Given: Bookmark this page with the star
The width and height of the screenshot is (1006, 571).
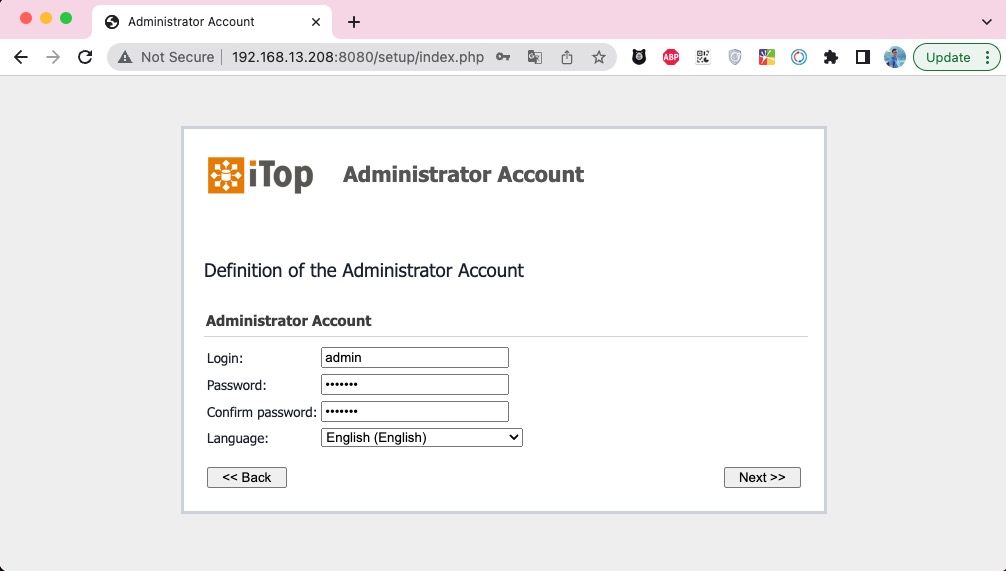Looking at the screenshot, I should pyautogui.click(x=599, y=57).
